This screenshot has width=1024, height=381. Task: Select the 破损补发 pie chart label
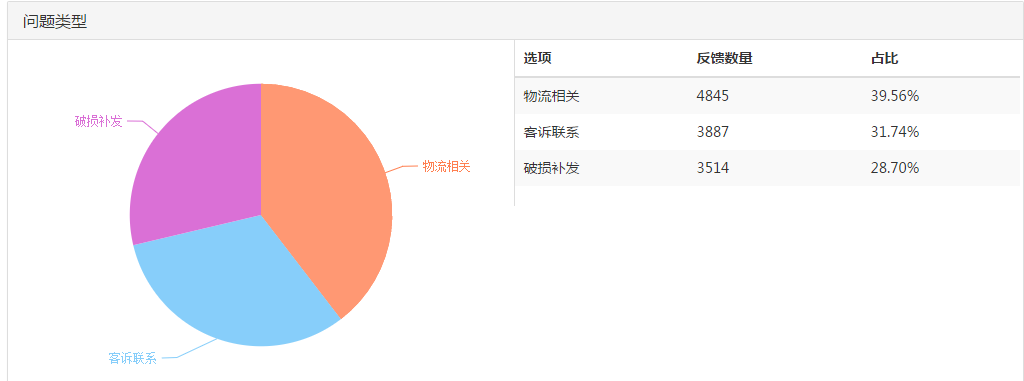point(99,121)
